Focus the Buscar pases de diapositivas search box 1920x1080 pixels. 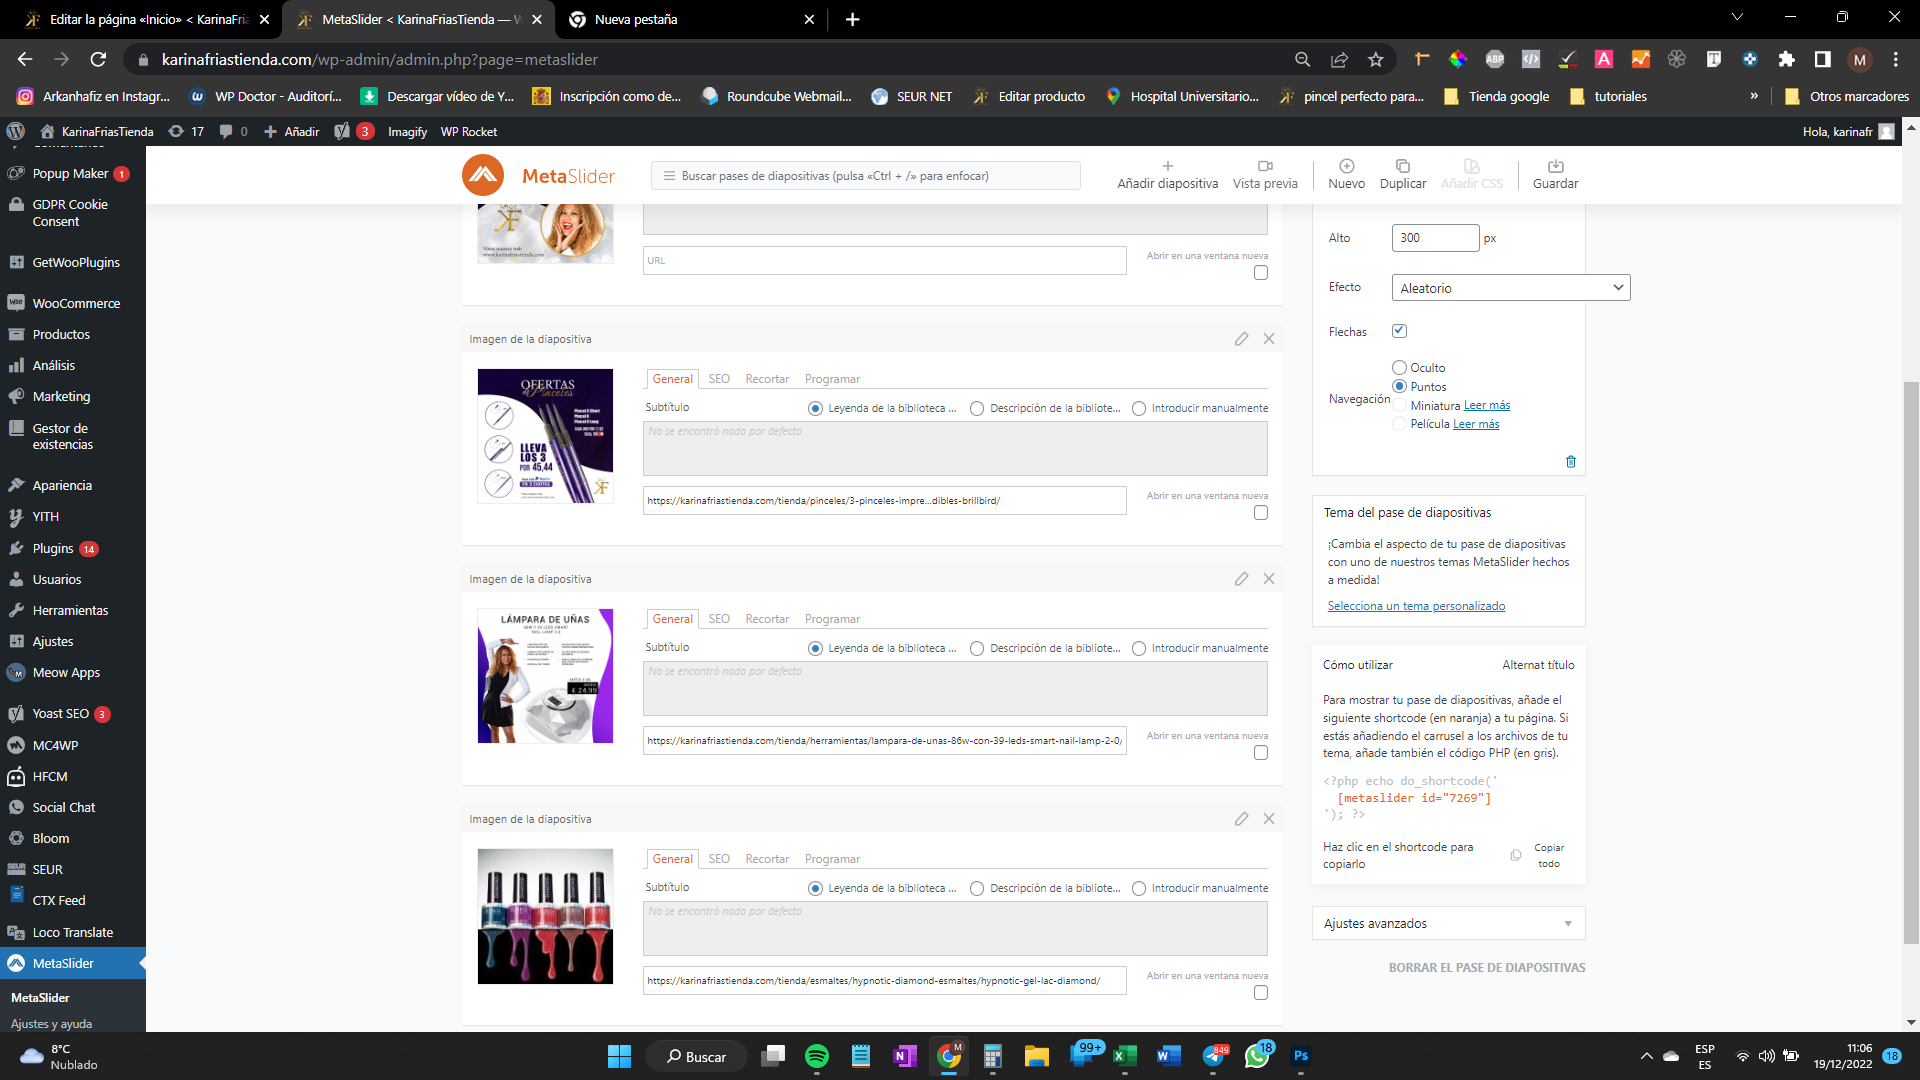(866, 176)
